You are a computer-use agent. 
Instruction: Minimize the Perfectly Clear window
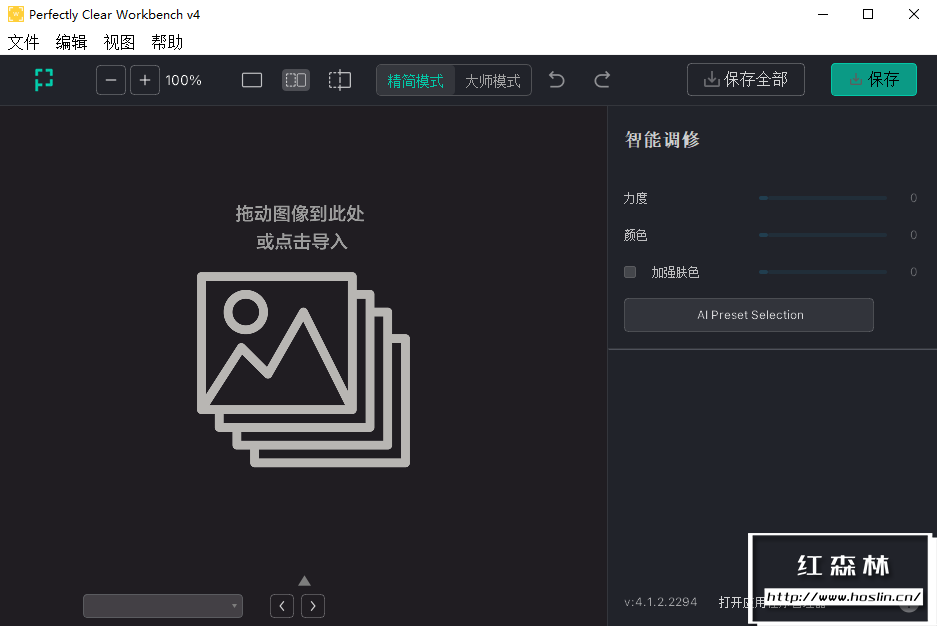point(823,14)
